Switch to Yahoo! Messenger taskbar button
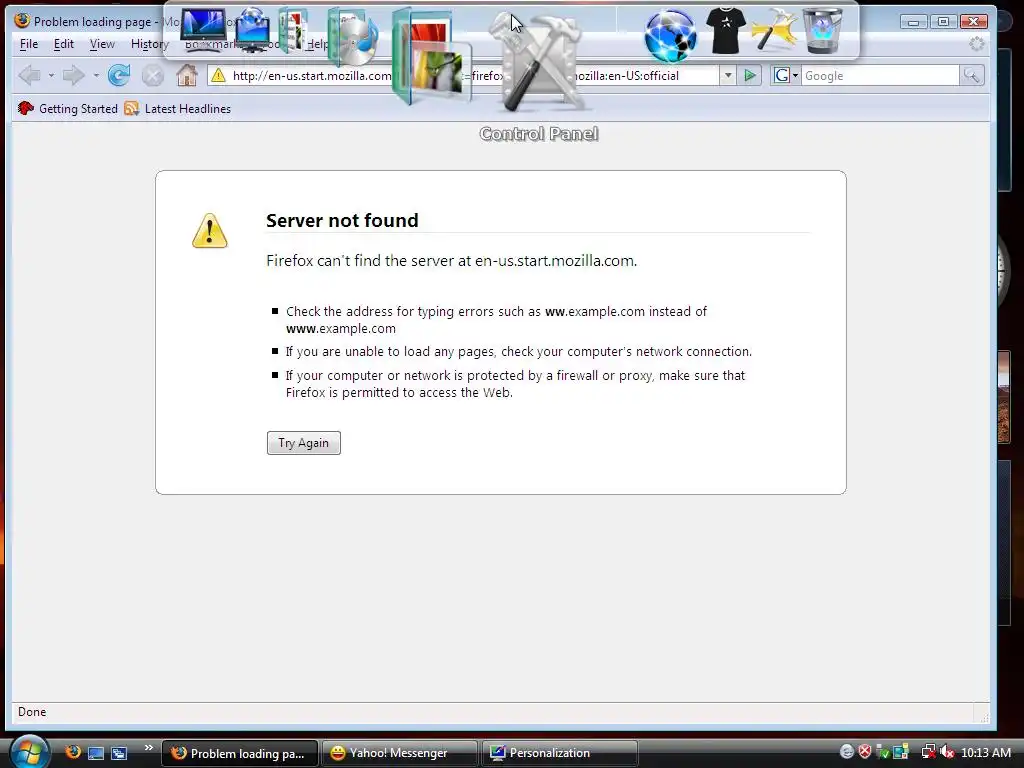 [399, 753]
